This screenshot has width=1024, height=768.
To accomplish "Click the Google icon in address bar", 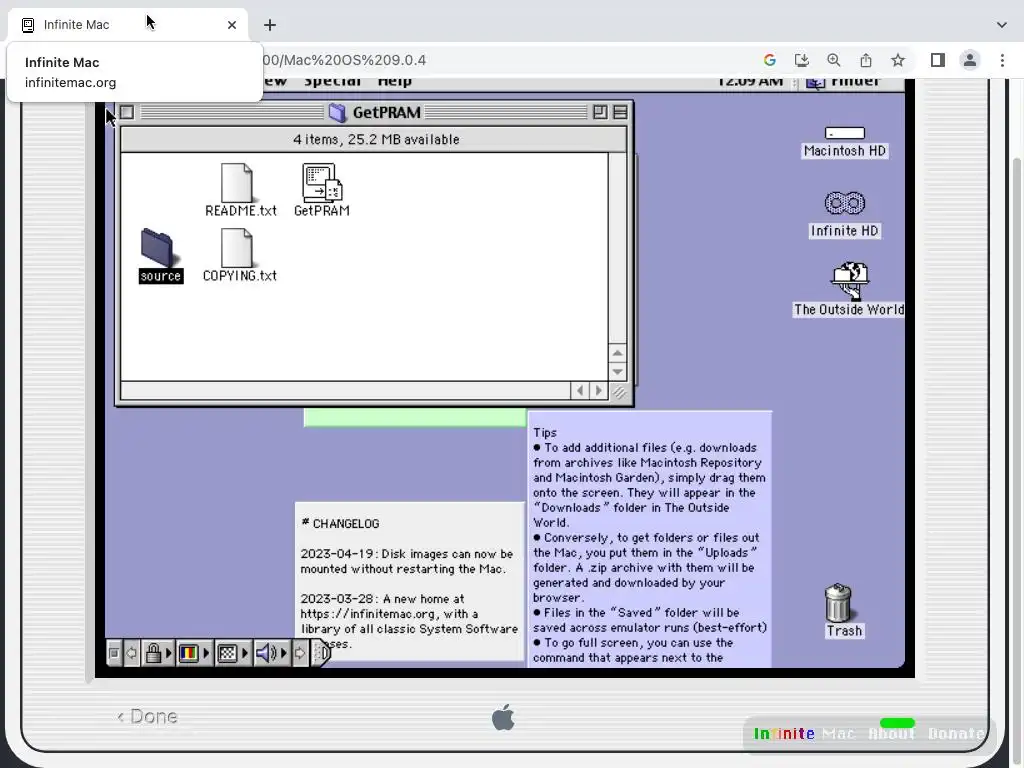I will coord(770,60).
